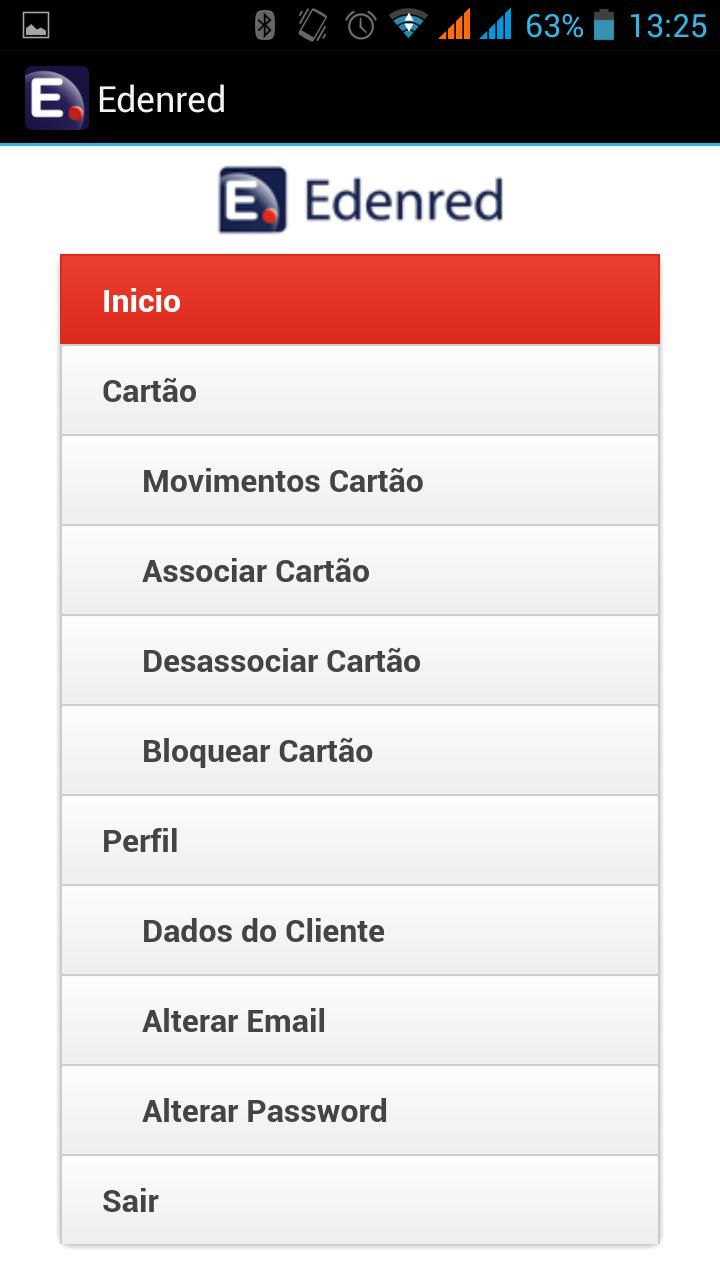720x1280 pixels.
Task: Tap the Bluetooth status icon
Action: (x=265, y=26)
